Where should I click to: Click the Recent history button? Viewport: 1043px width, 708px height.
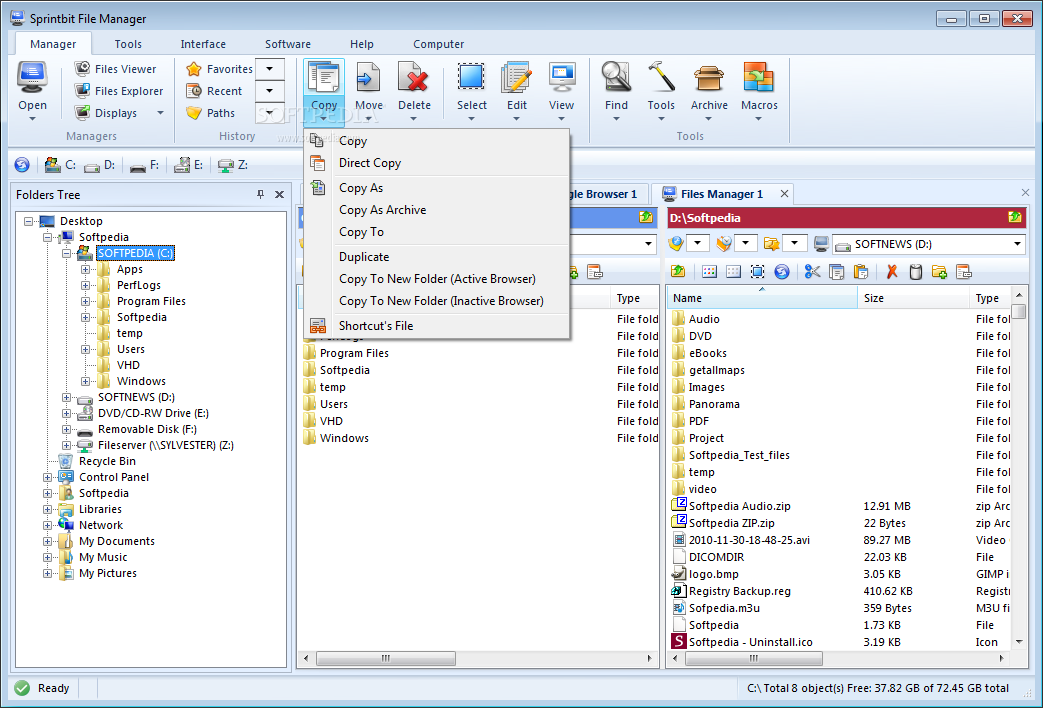[x=214, y=90]
